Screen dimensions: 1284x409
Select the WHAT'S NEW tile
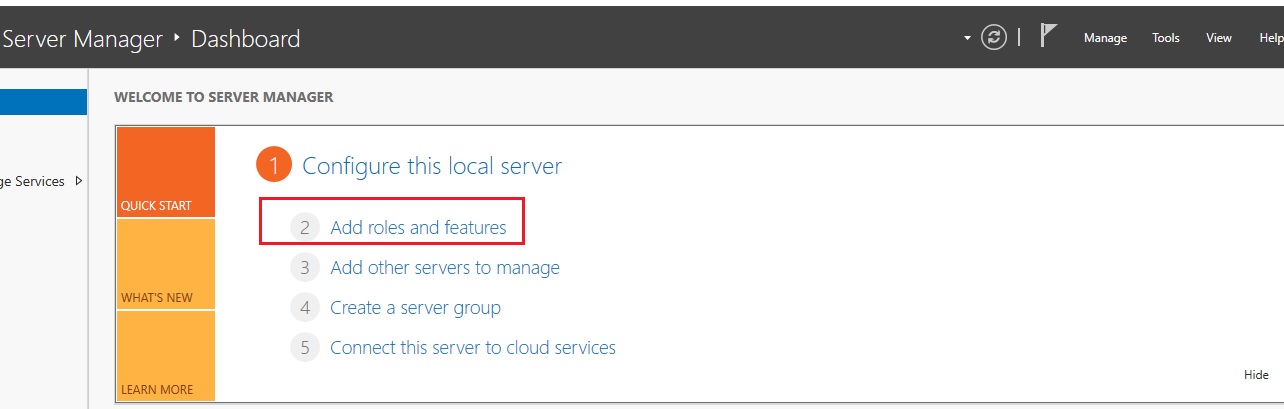tap(166, 264)
